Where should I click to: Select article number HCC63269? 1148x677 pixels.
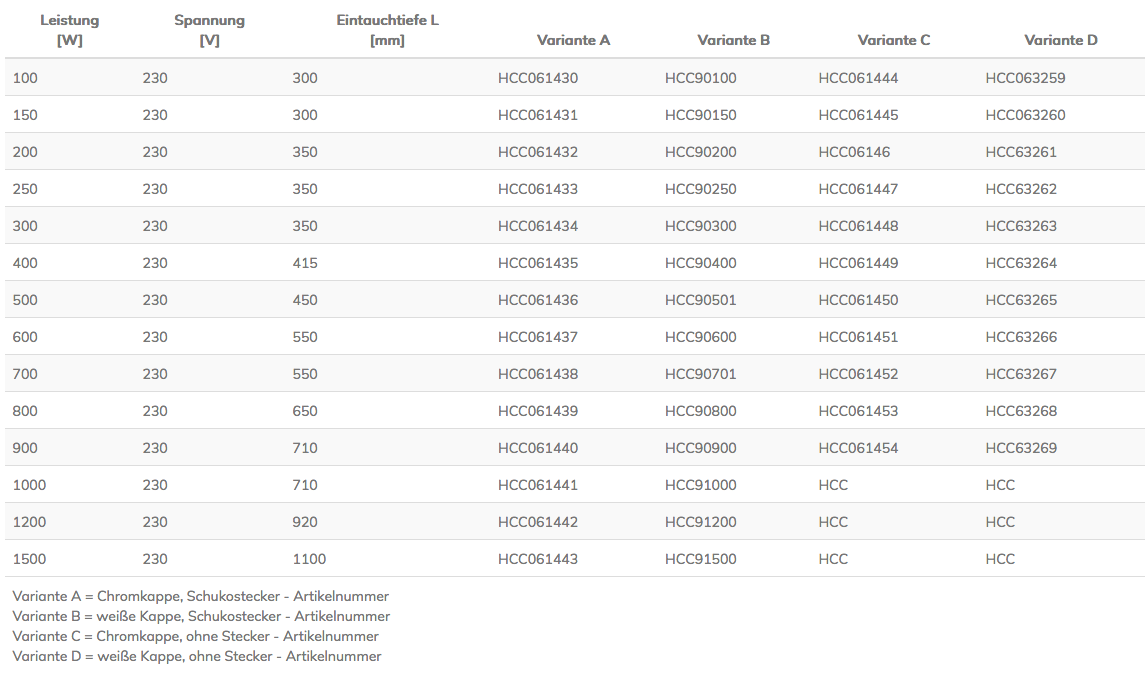click(x=1021, y=448)
